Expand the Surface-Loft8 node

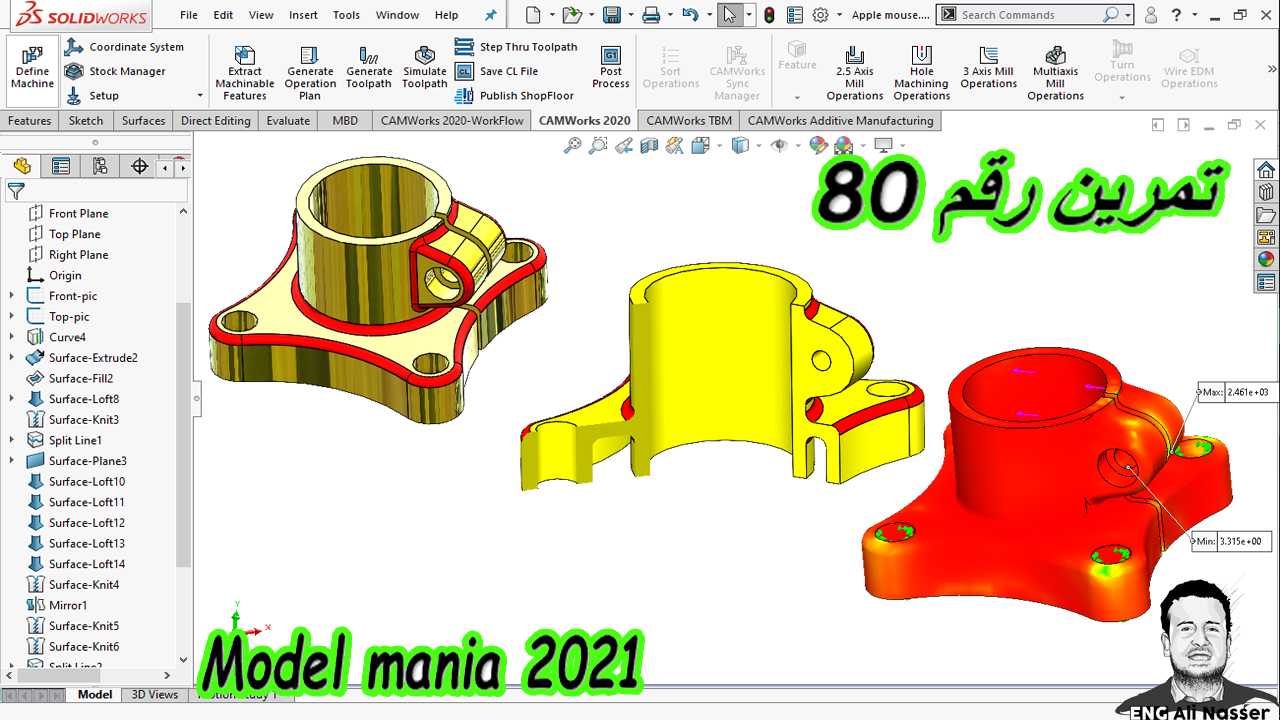(x=12, y=399)
